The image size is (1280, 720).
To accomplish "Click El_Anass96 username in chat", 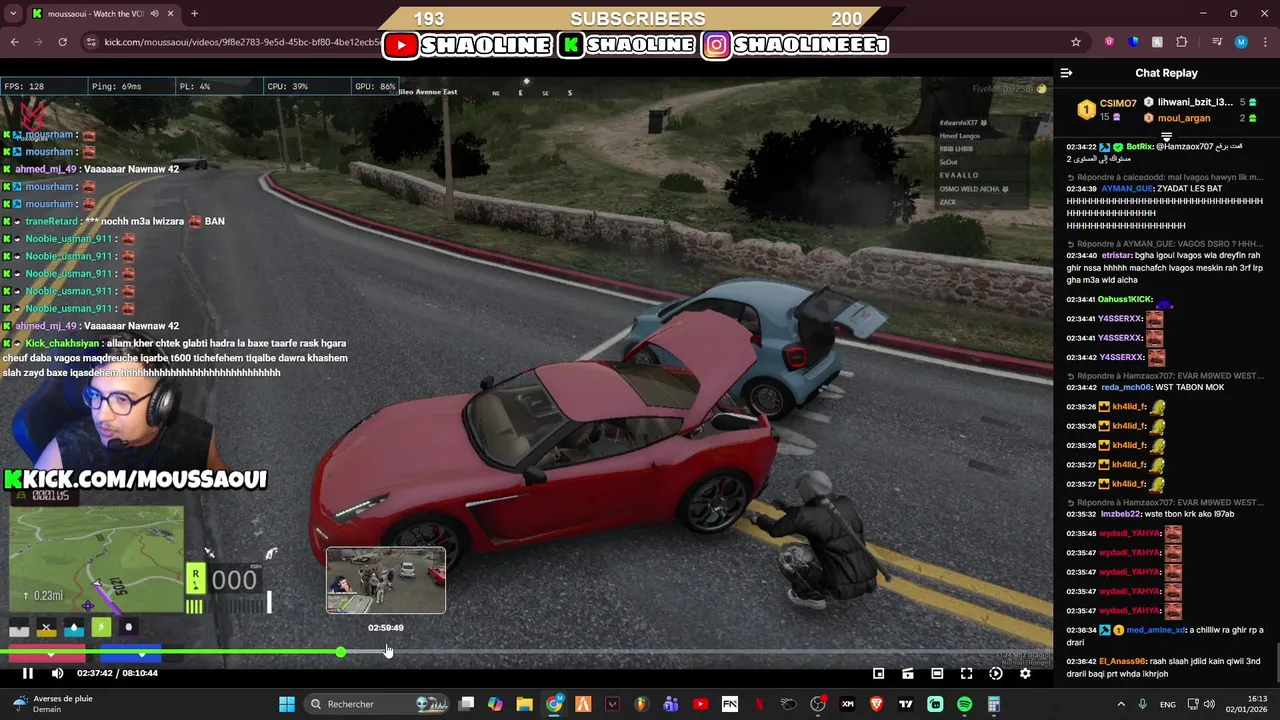I will coord(1123,662).
